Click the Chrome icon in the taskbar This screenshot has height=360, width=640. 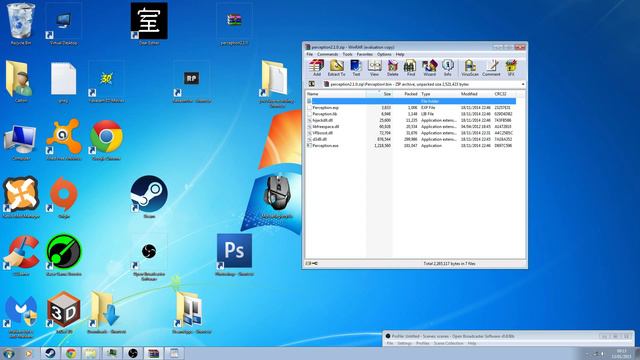[x=71, y=353]
